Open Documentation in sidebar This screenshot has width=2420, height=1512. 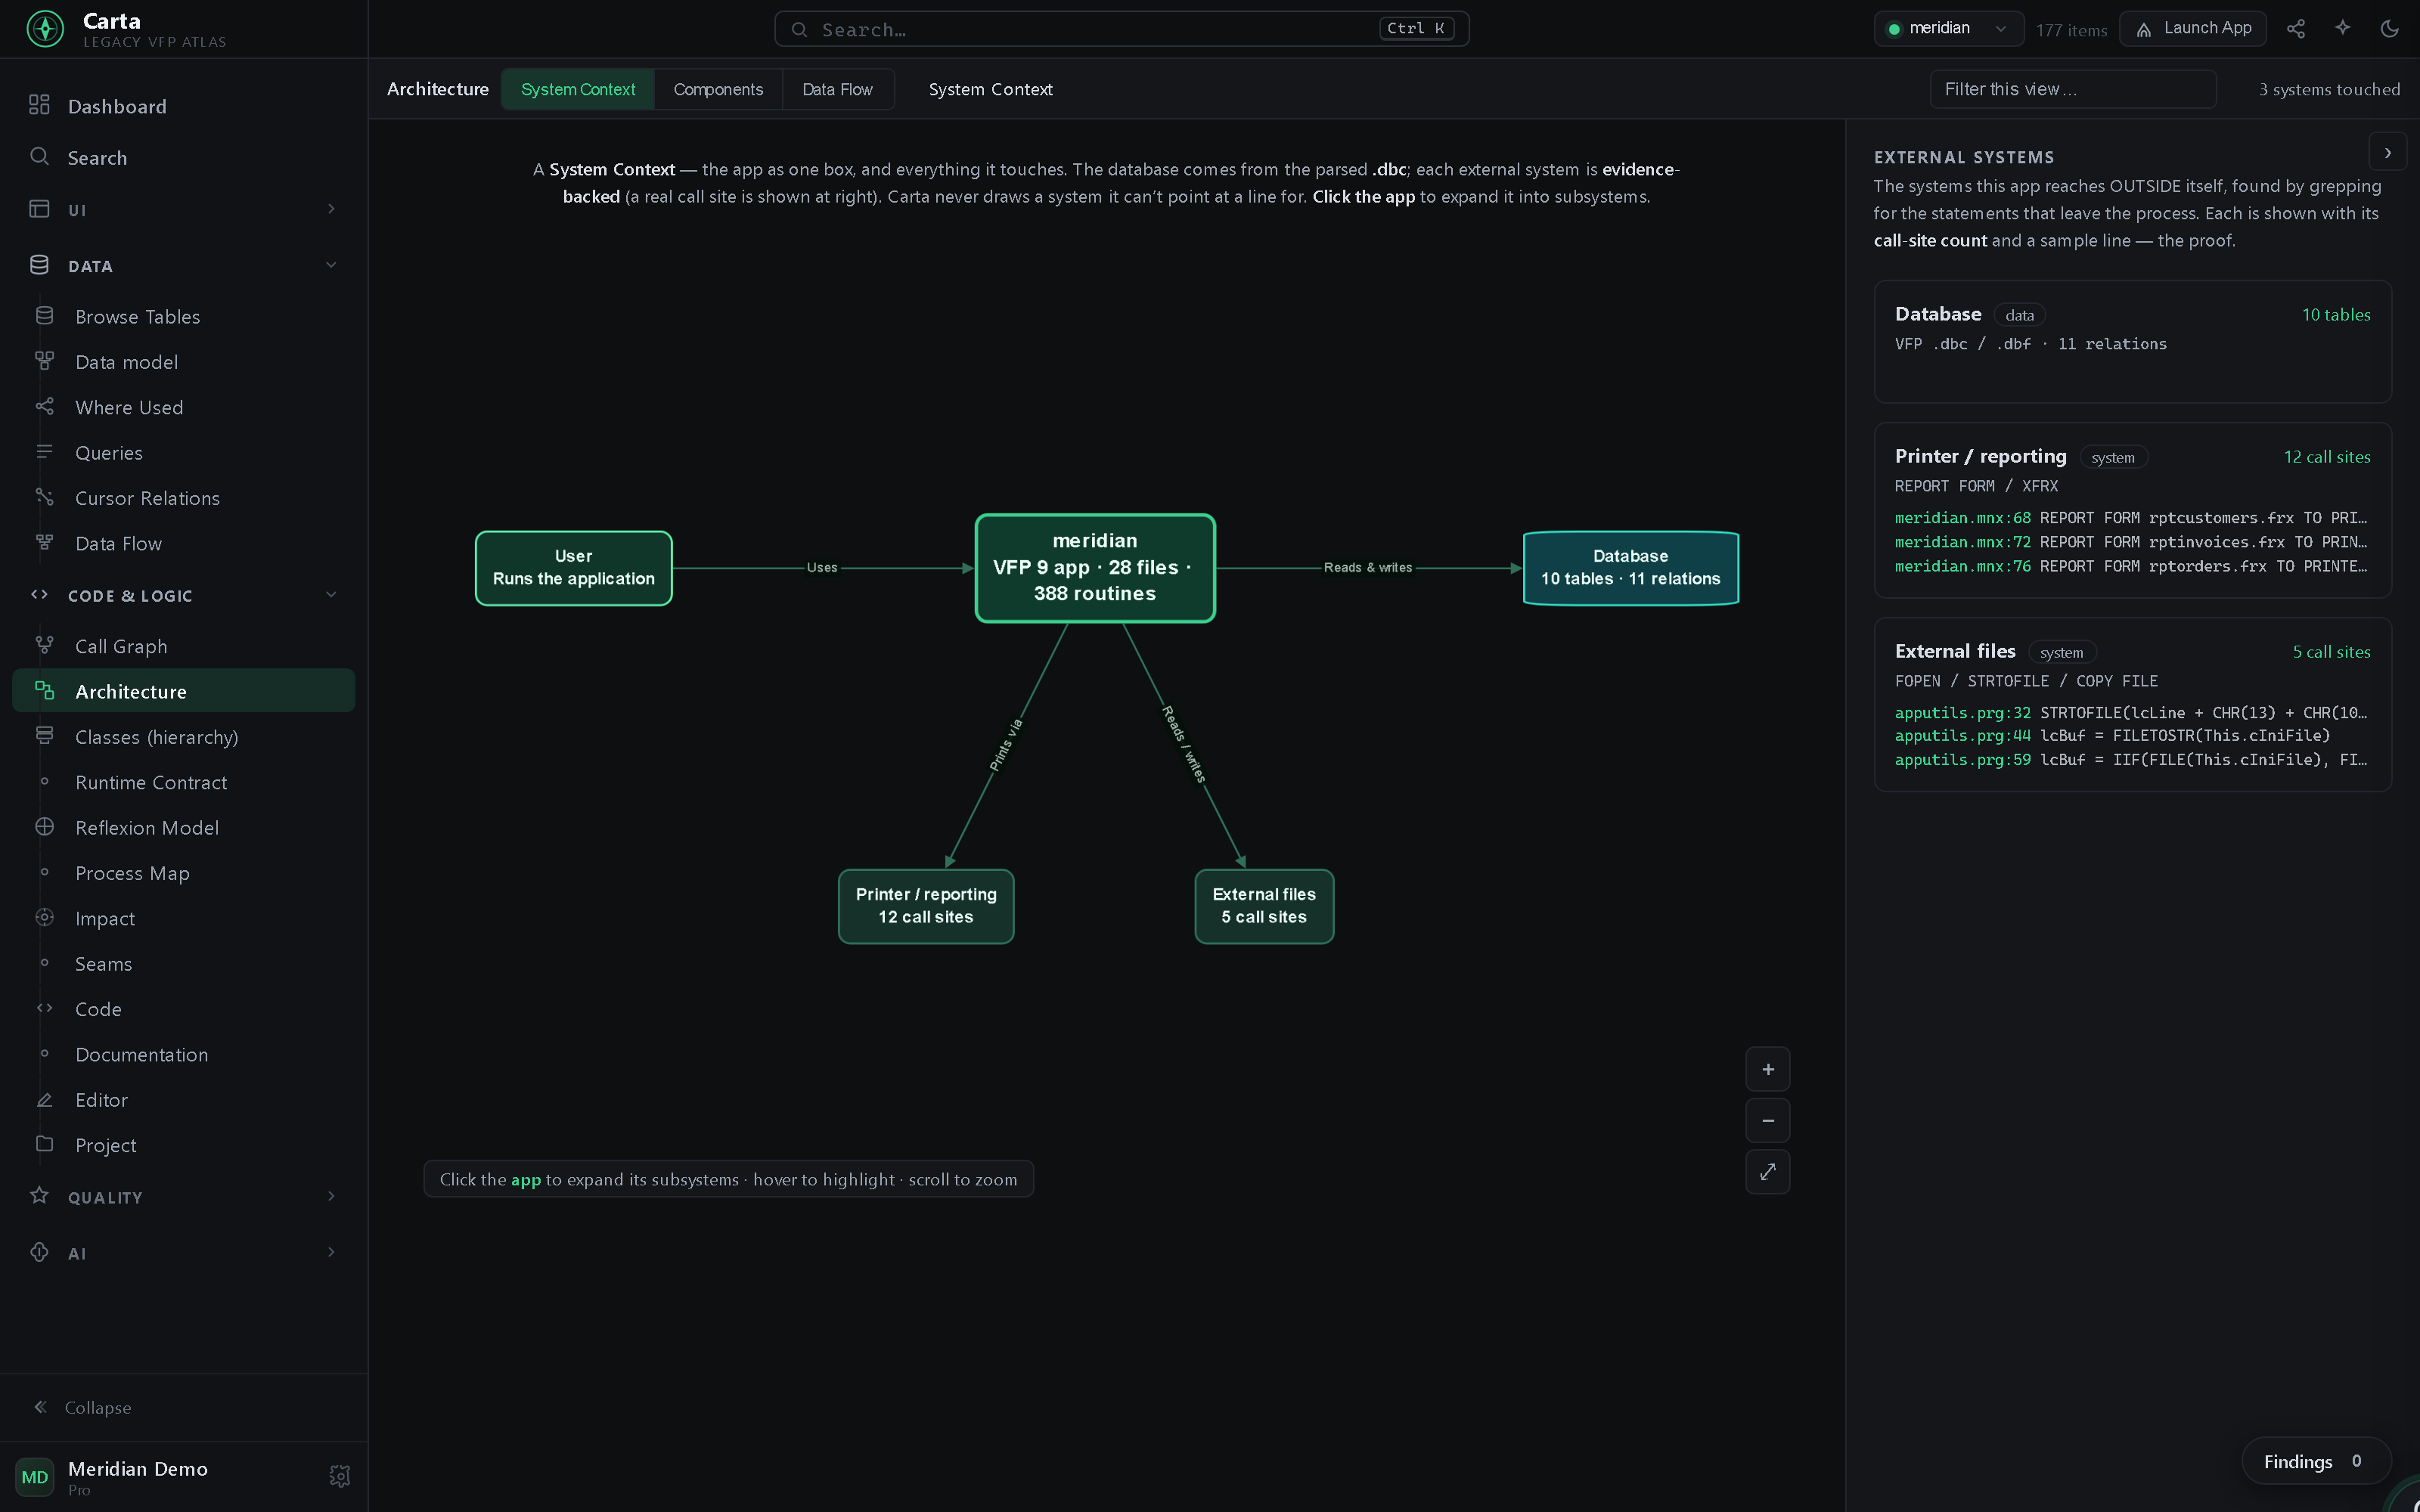pyautogui.click(x=183, y=1054)
